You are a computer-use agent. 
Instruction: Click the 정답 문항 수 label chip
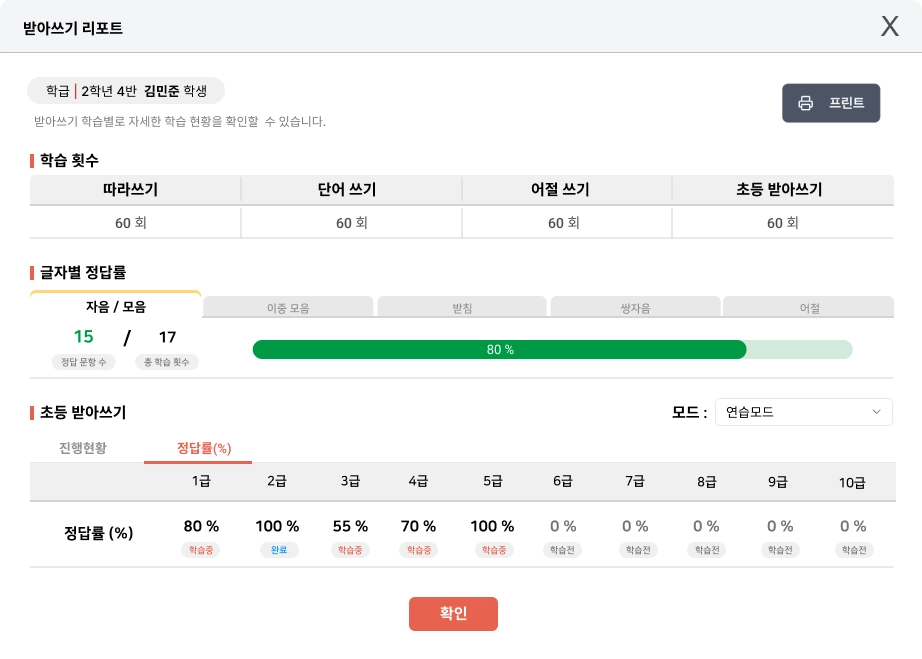click(x=84, y=362)
